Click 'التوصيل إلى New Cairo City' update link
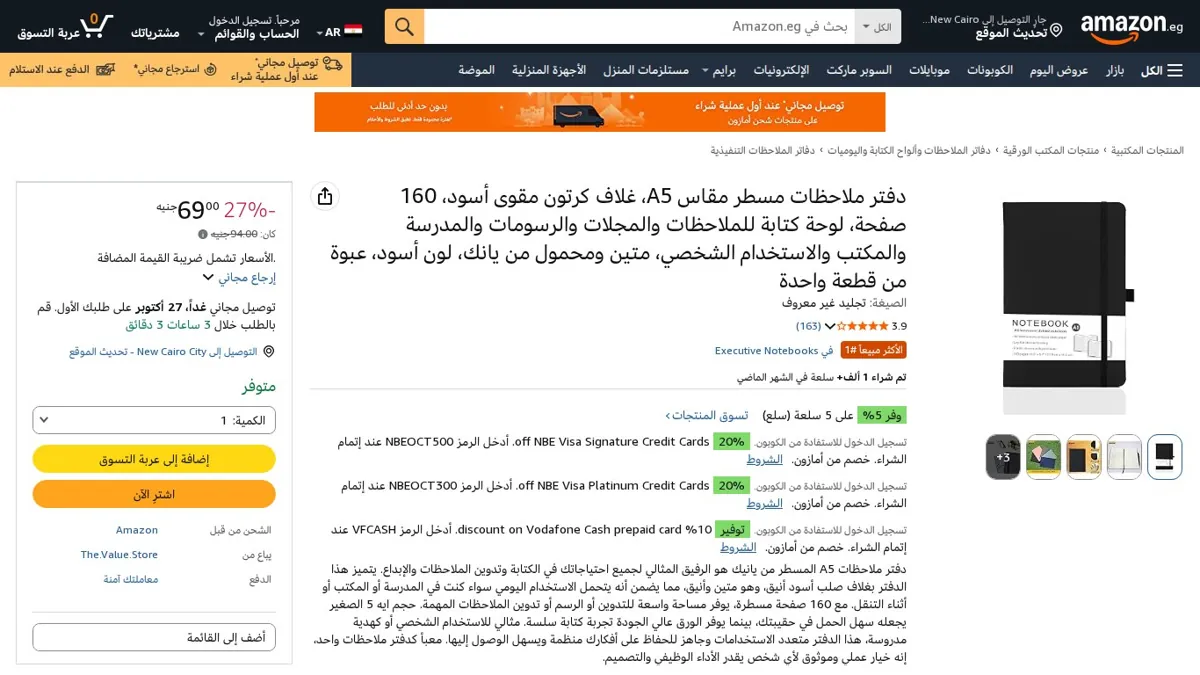1200x675 pixels. coord(163,352)
